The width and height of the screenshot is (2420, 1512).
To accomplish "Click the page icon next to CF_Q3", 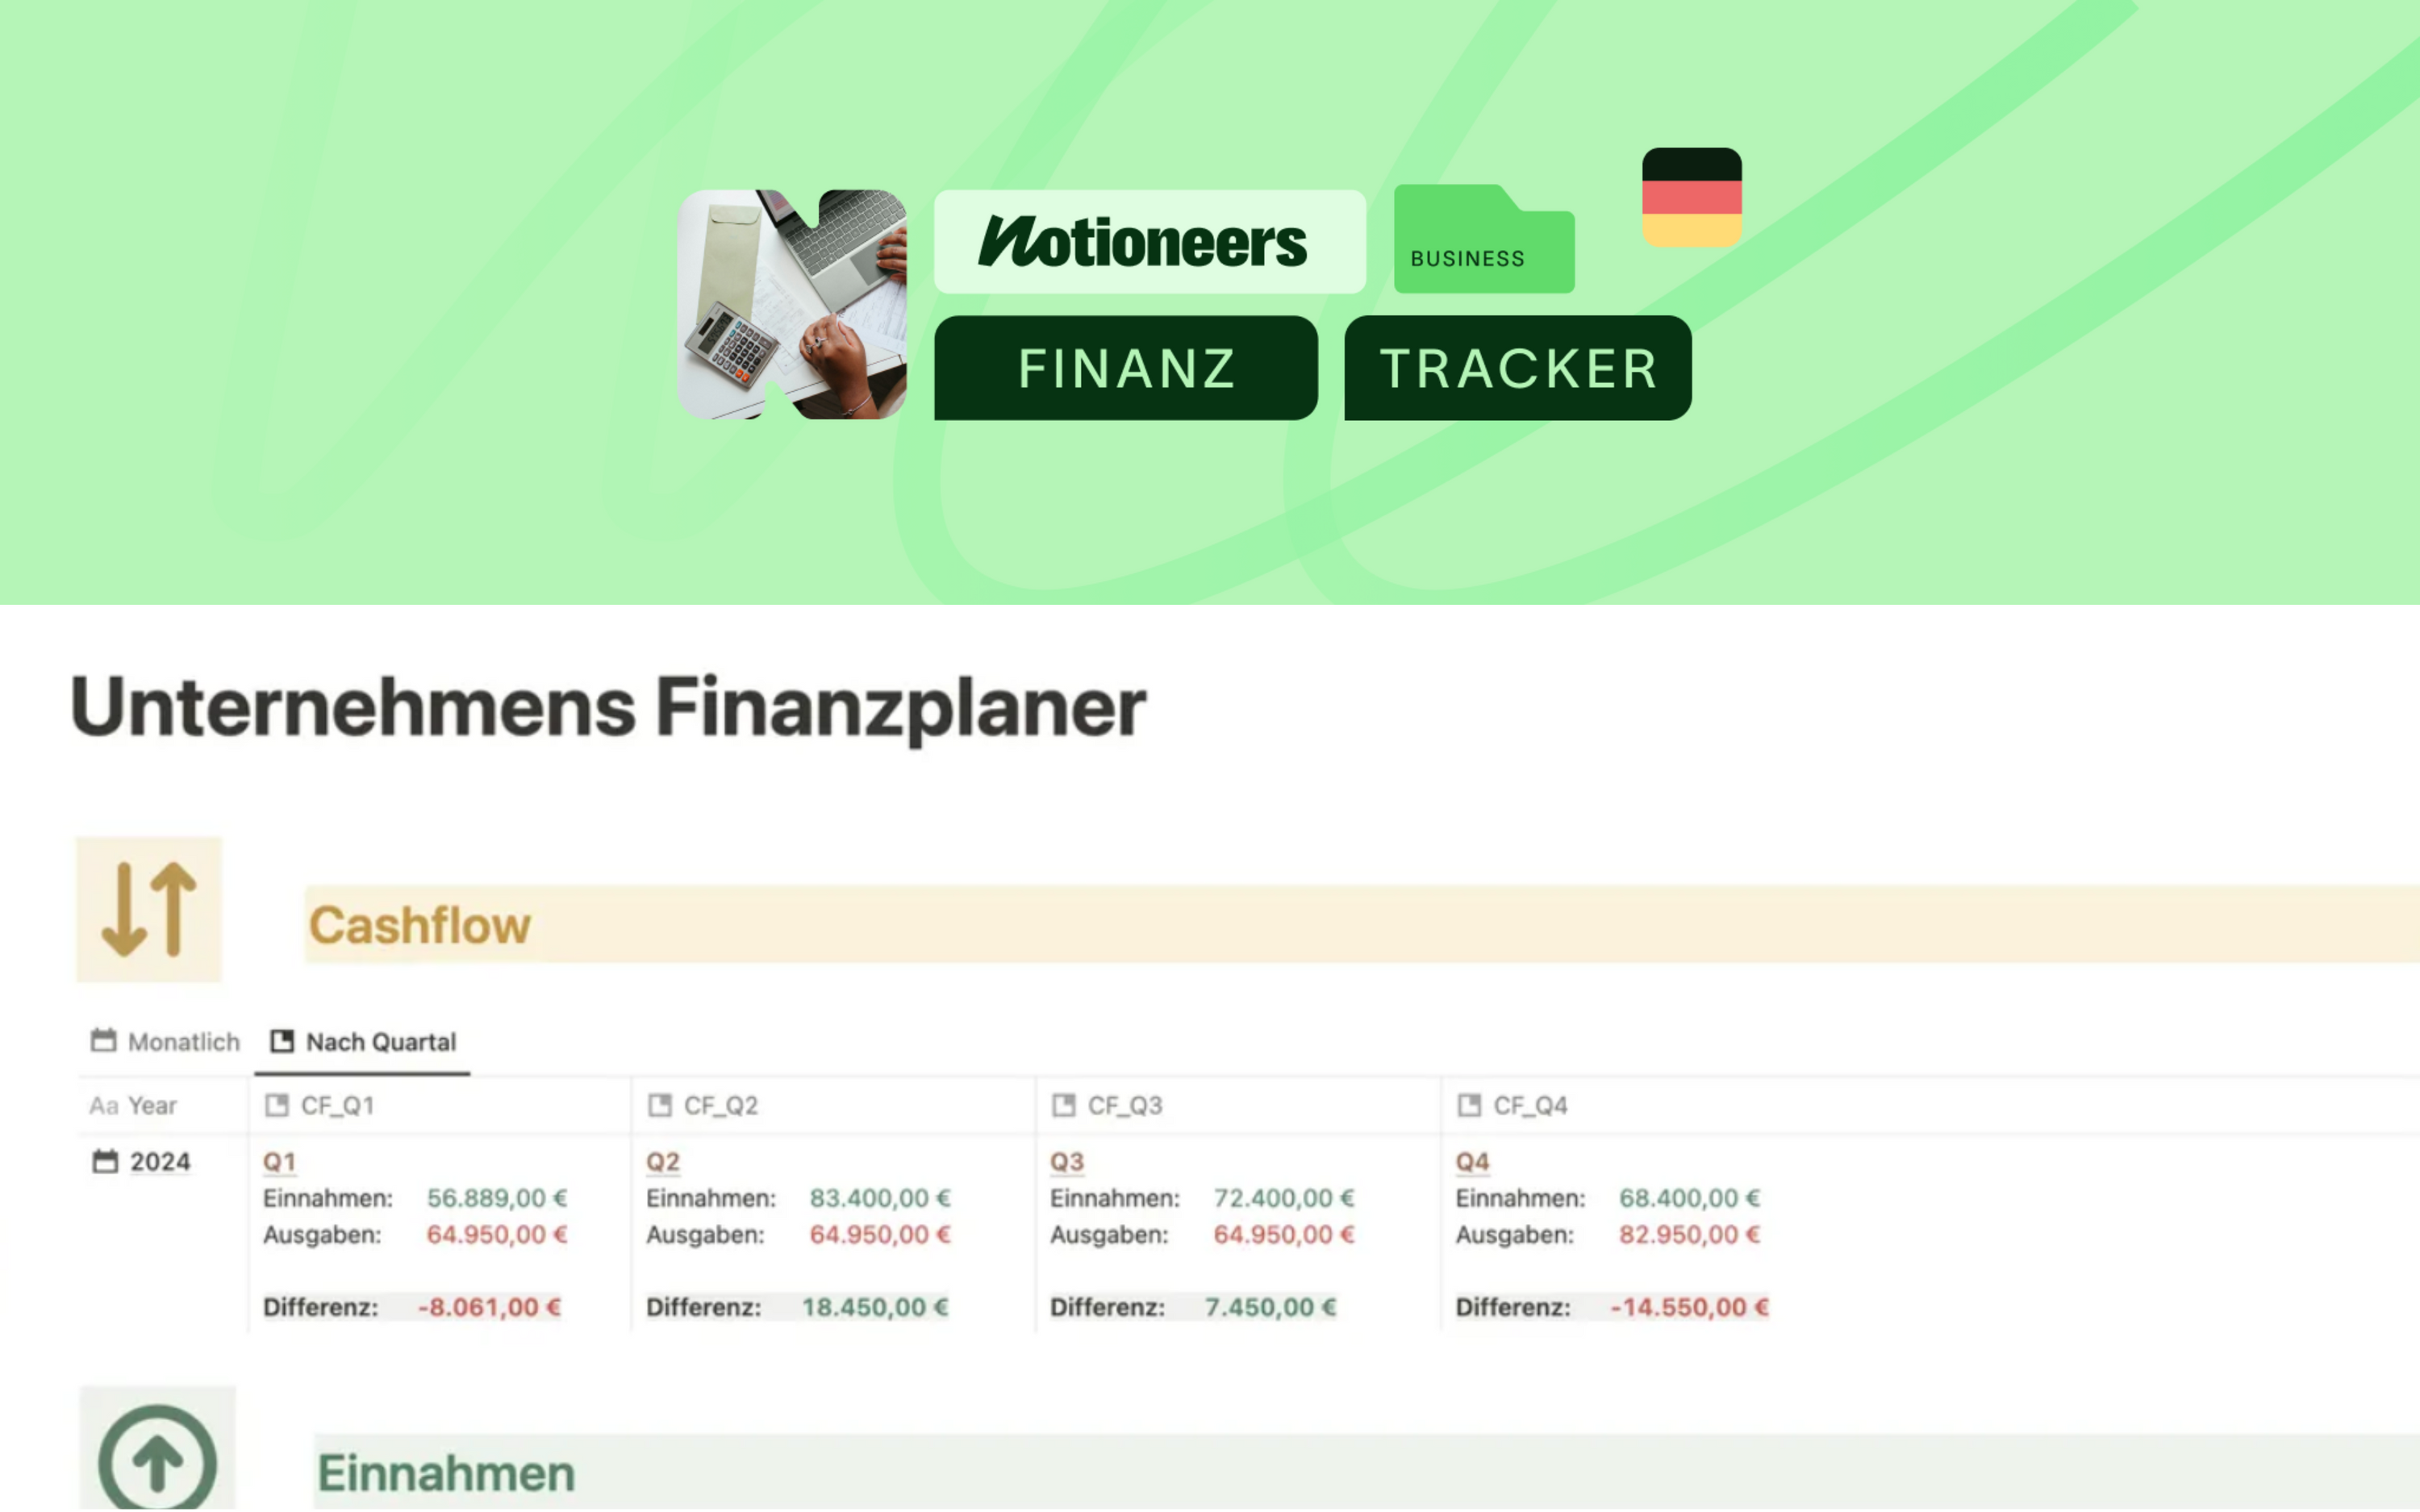I will [x=1064, y=1105].
